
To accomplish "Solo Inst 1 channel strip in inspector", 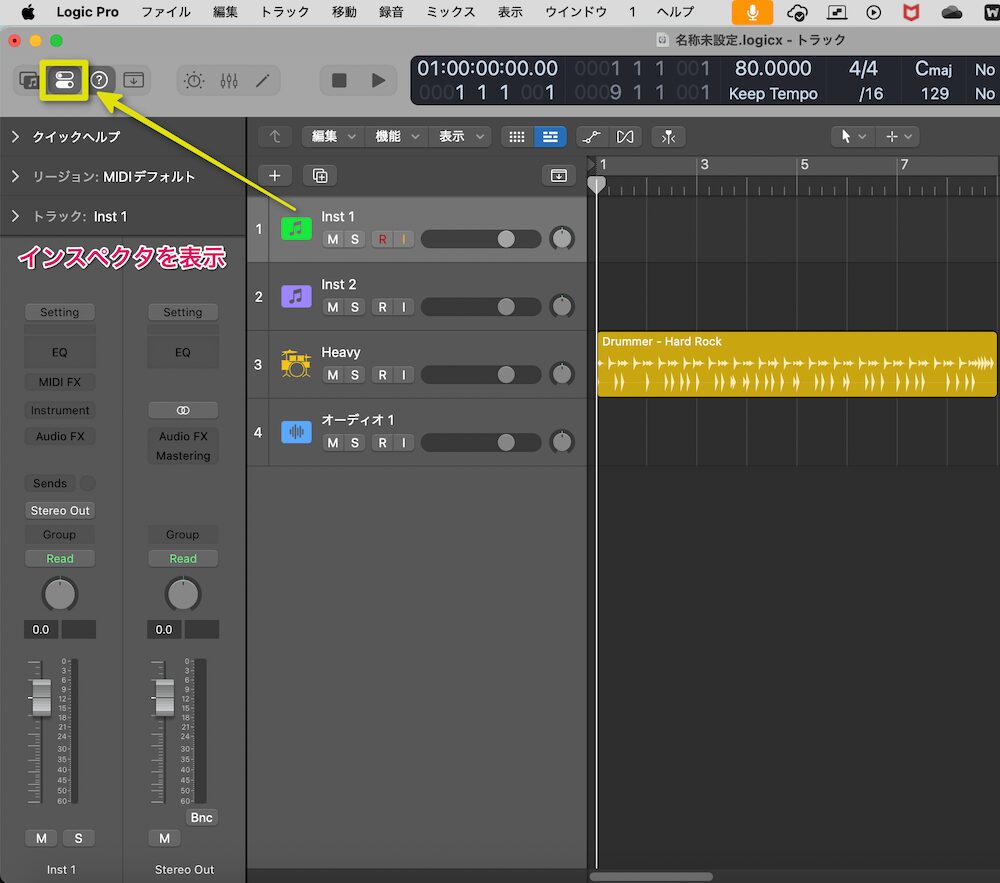I will click(78, 838).
